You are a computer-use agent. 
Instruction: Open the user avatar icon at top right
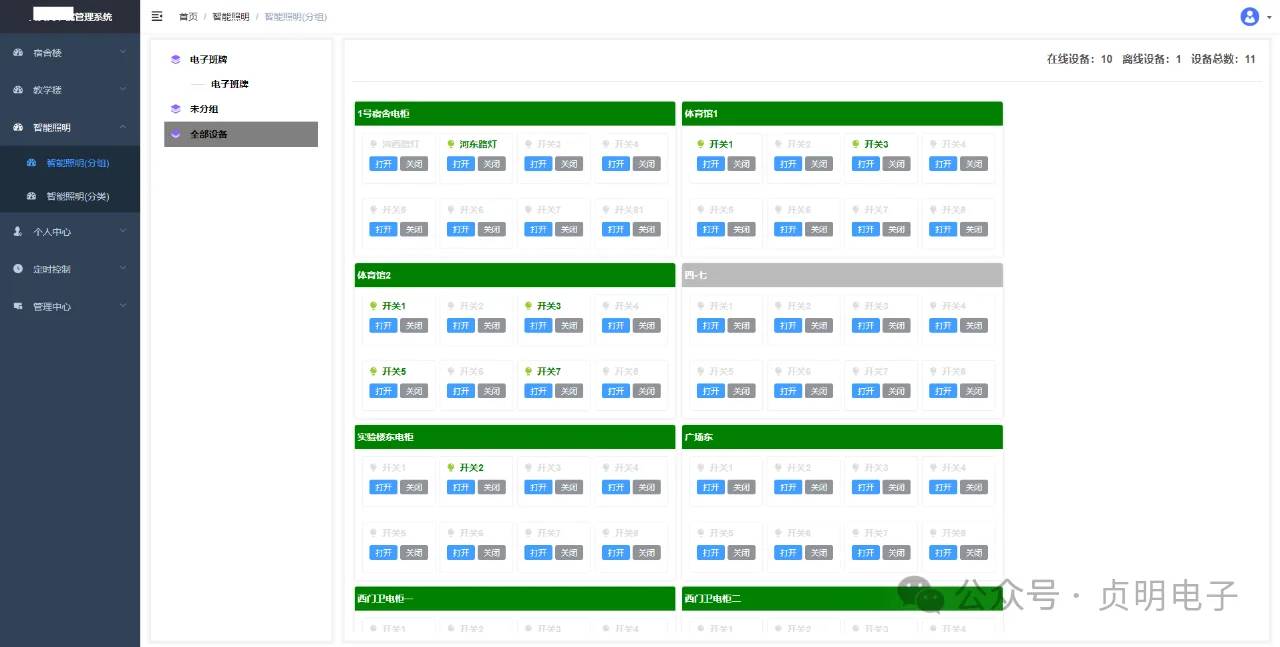1249,16
